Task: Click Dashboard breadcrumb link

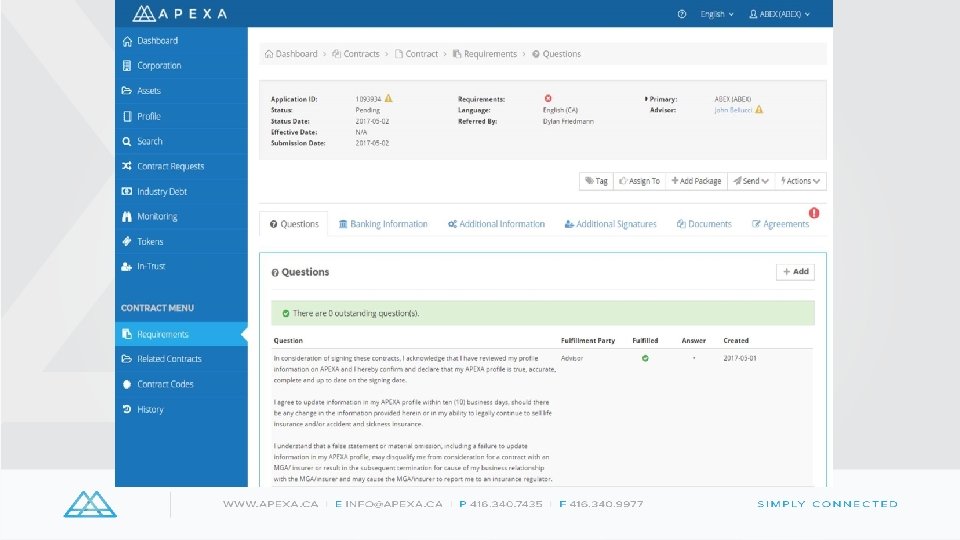Action: (x=291, y=54)
